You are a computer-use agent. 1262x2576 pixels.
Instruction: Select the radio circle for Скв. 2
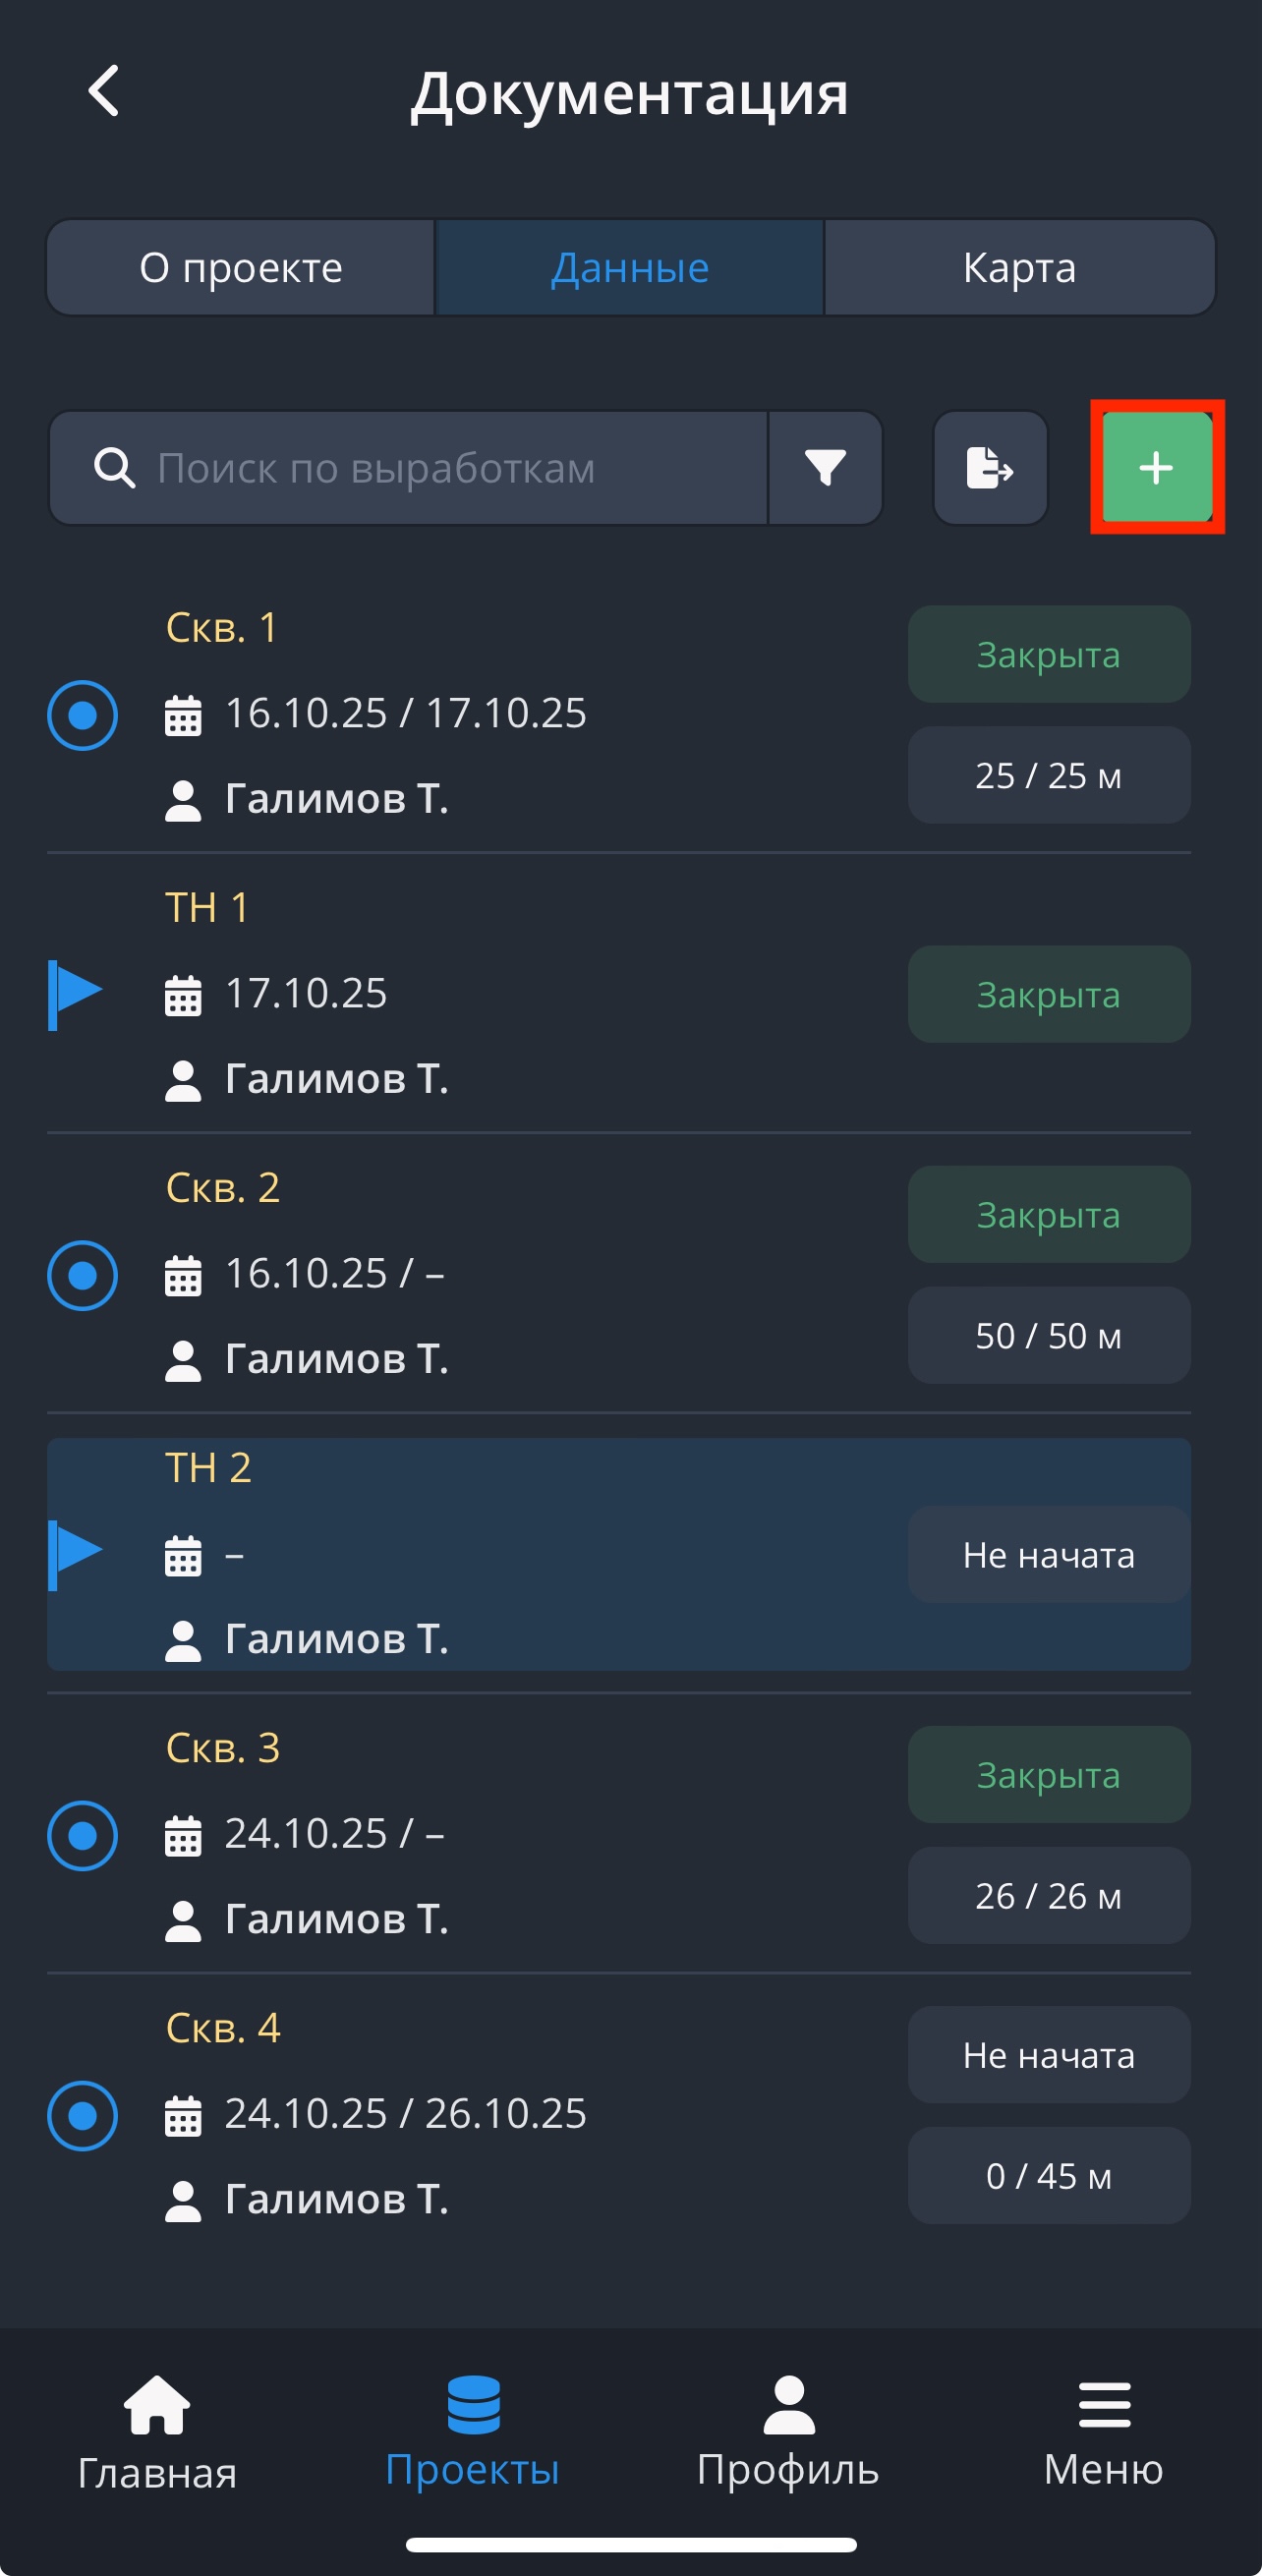click(83, 1275)
